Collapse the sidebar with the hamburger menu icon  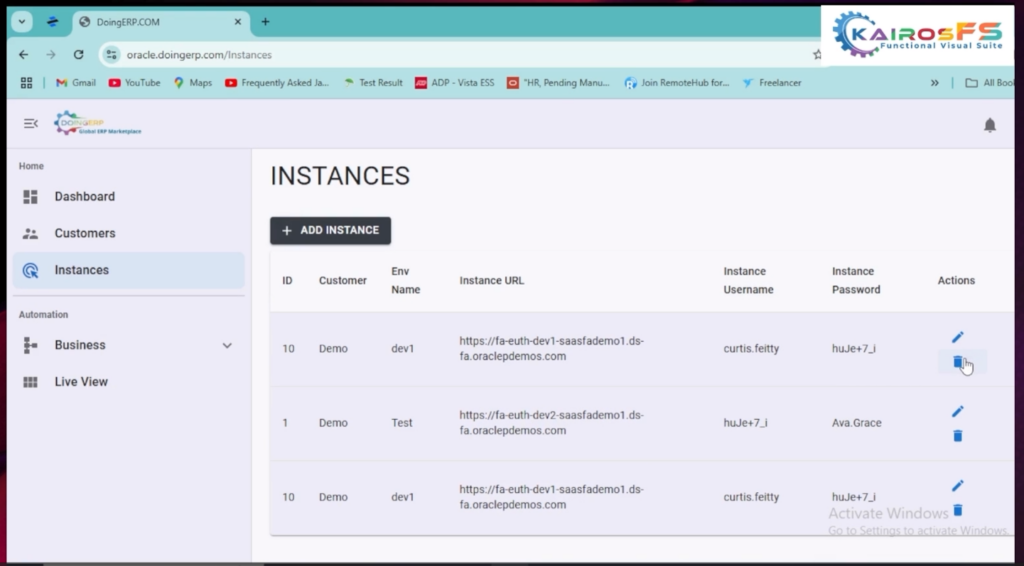coord(30,123)
